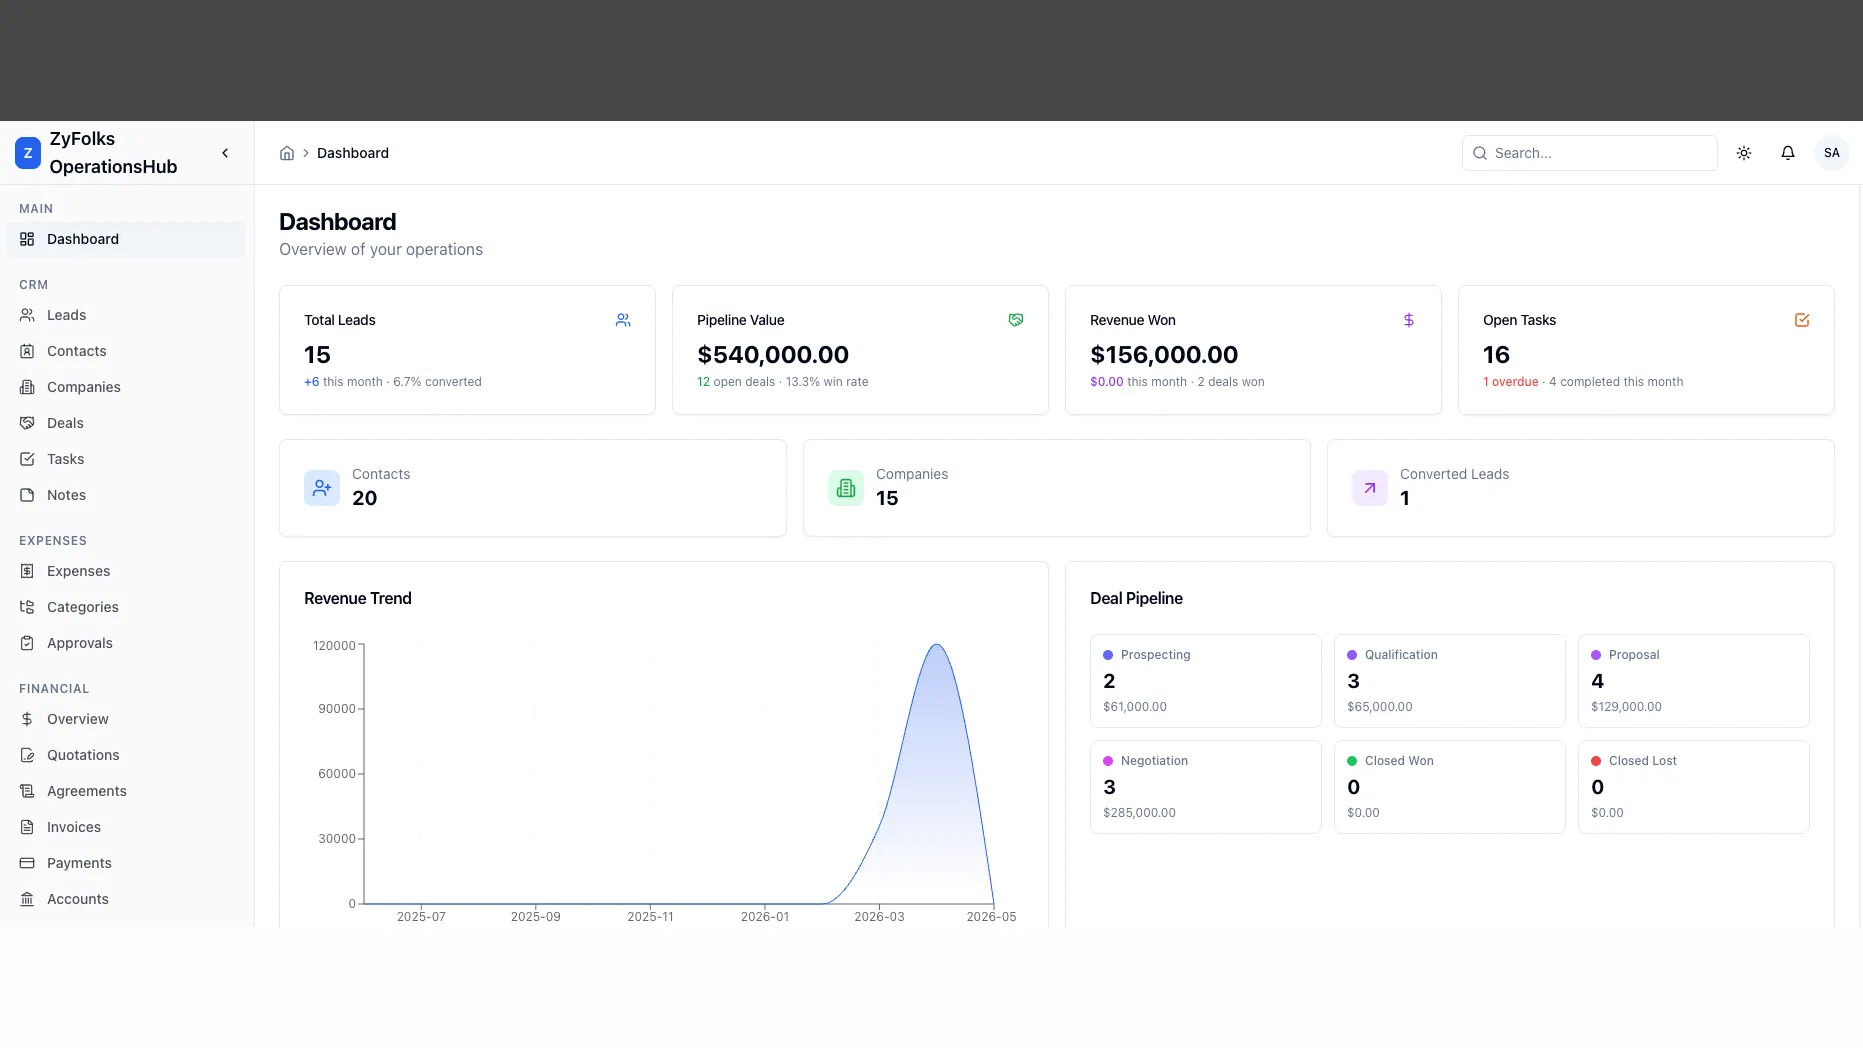Click the red Closed Lost status dot

tap(1596, 761)
